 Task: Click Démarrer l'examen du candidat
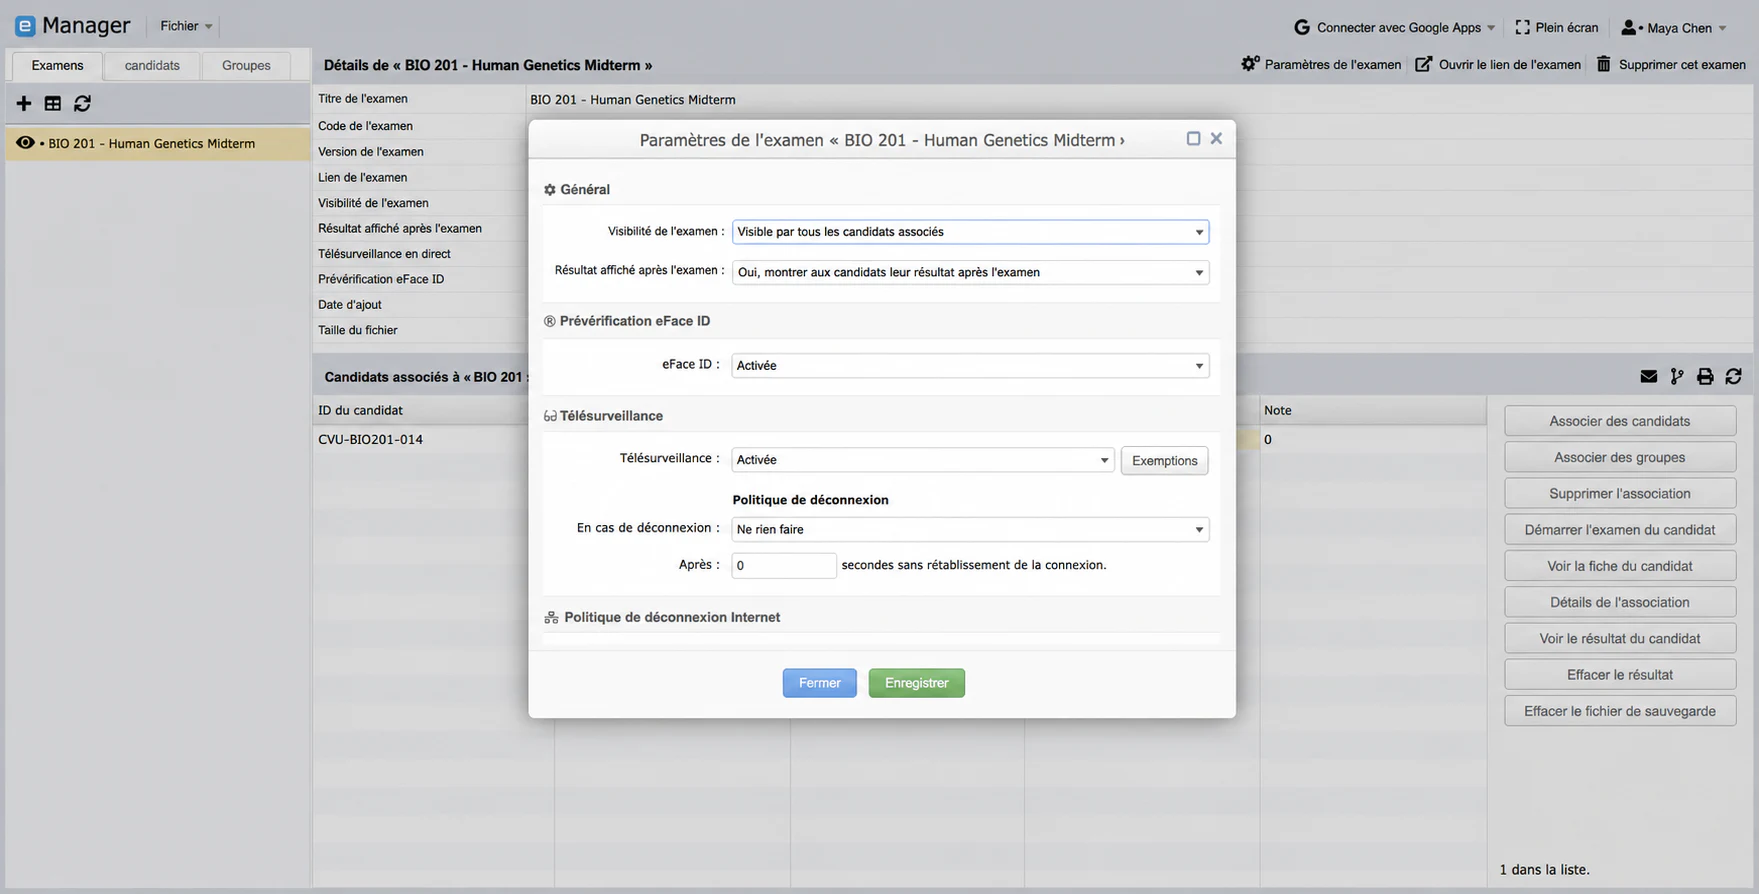point(1620,530)
